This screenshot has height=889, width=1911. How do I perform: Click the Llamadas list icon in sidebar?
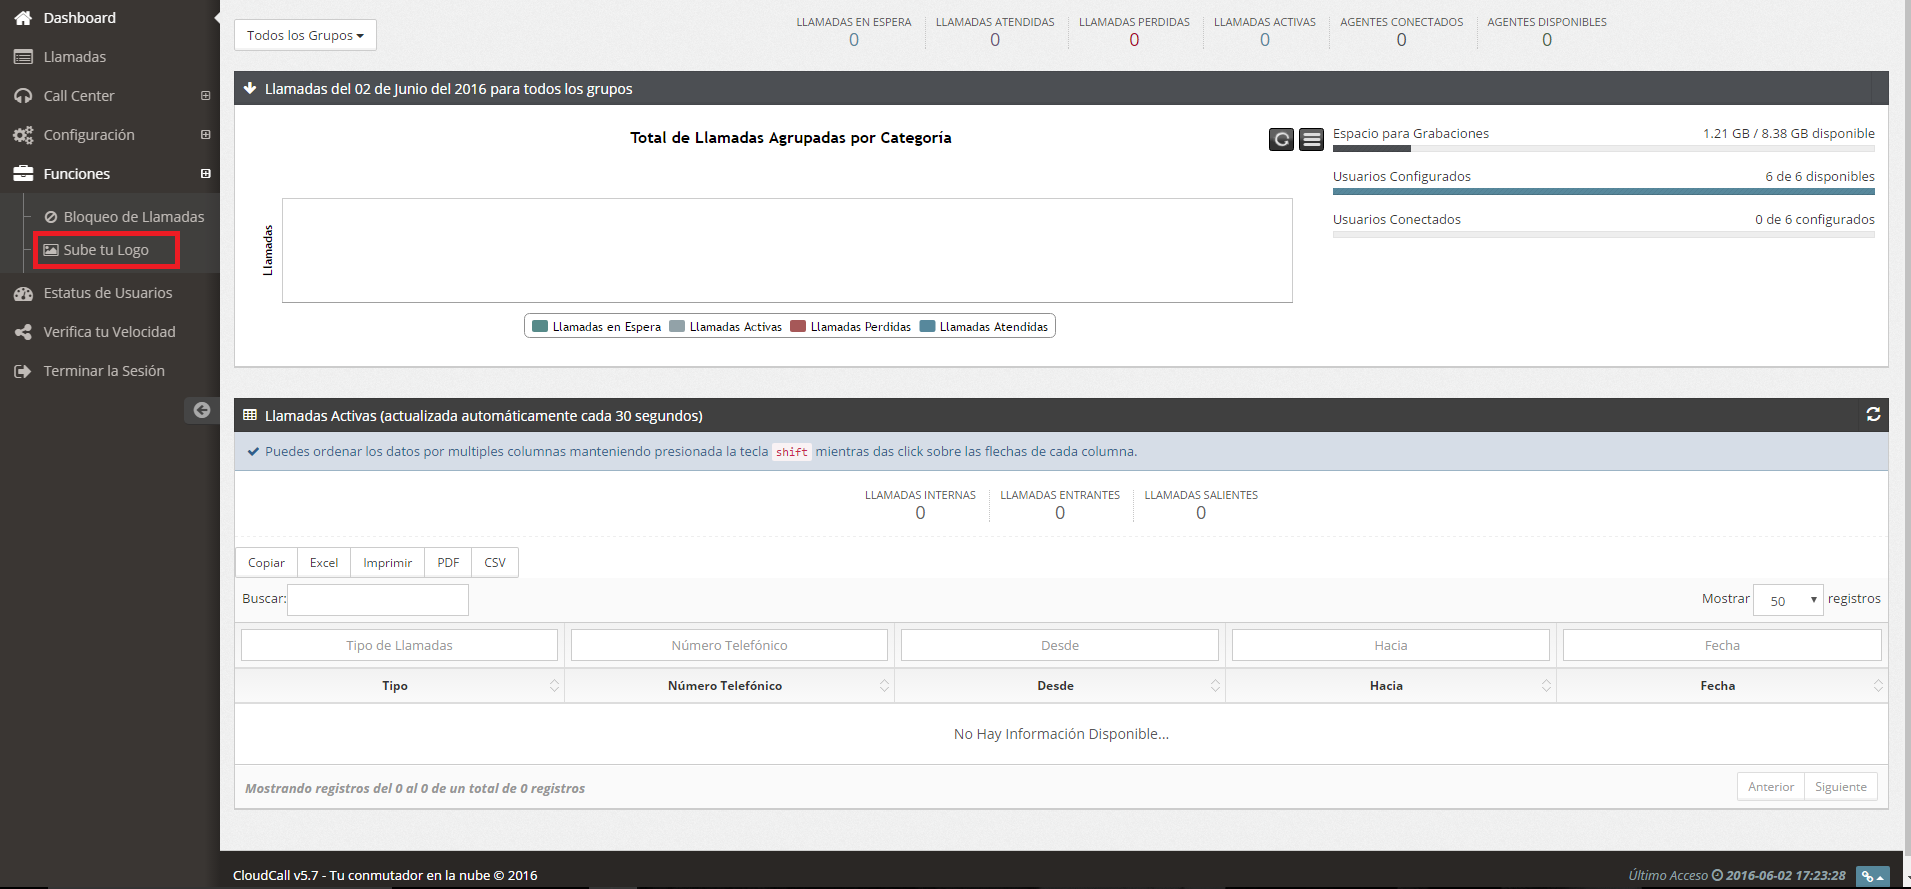point(23,57)
